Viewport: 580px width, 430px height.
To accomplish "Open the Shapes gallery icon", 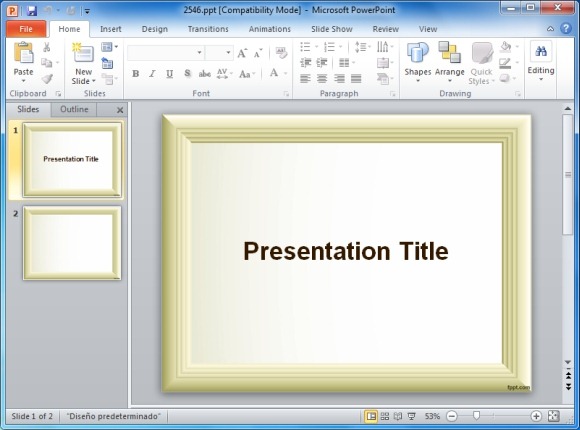I will click(x=418, y=53).
